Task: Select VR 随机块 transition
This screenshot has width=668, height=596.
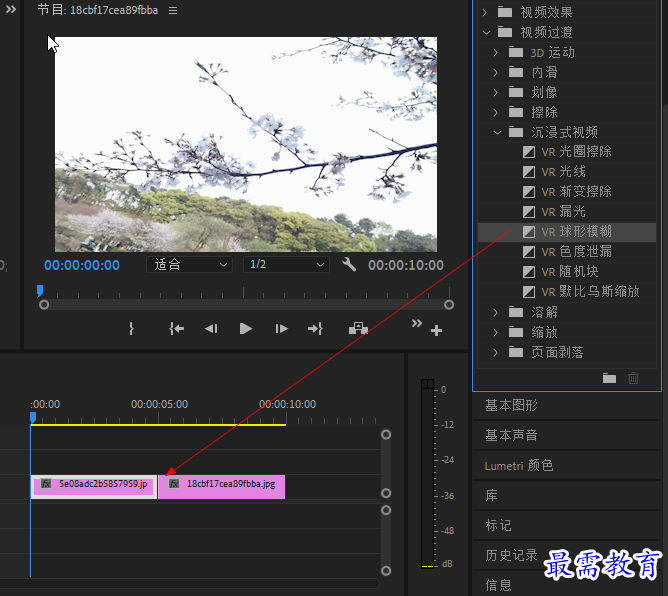Action: 567,272
